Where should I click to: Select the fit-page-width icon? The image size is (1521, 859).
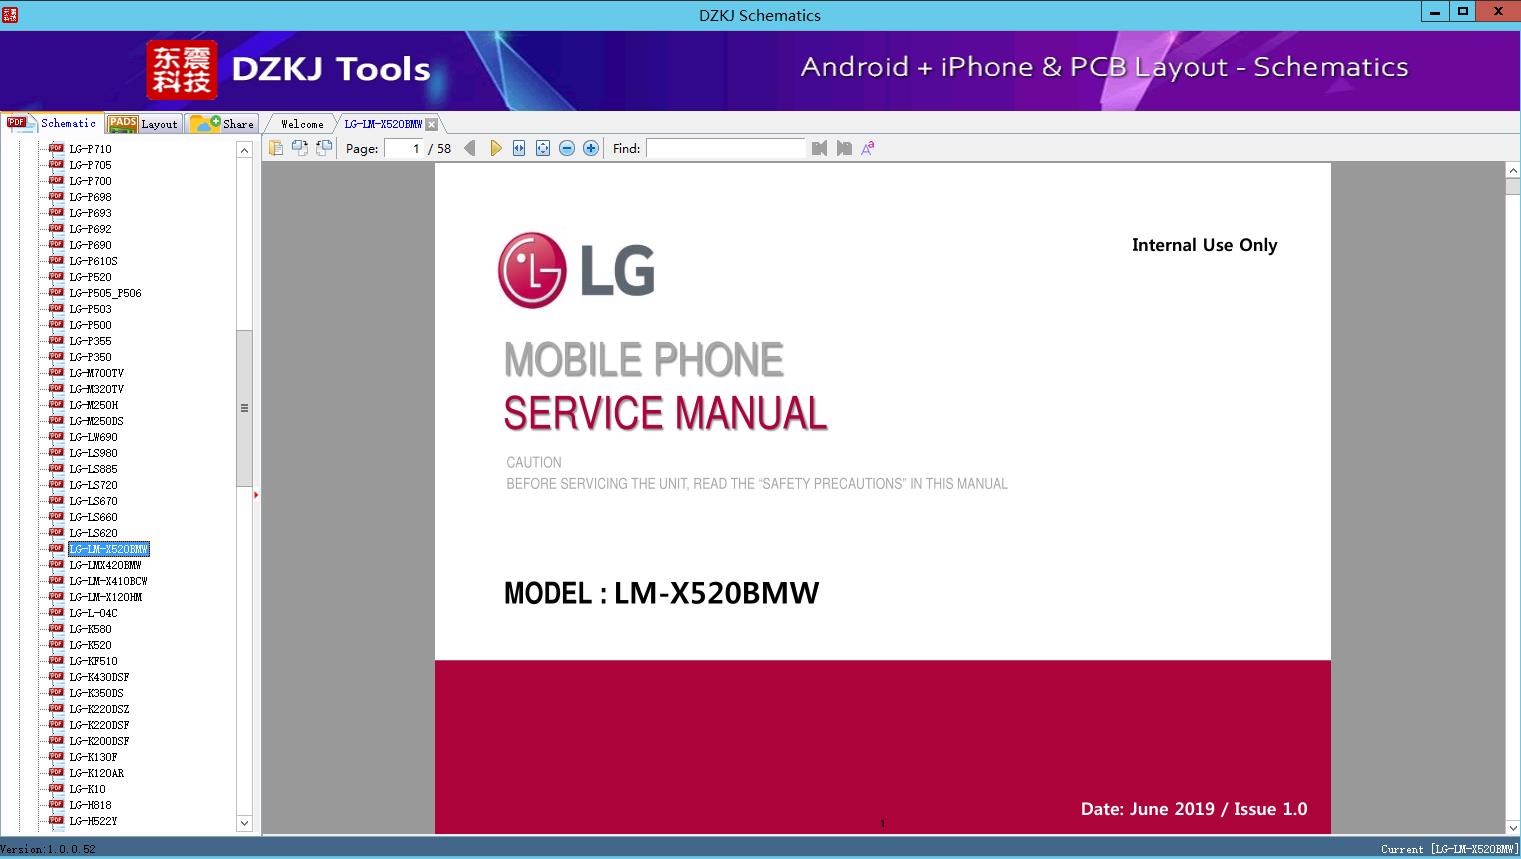519,147
